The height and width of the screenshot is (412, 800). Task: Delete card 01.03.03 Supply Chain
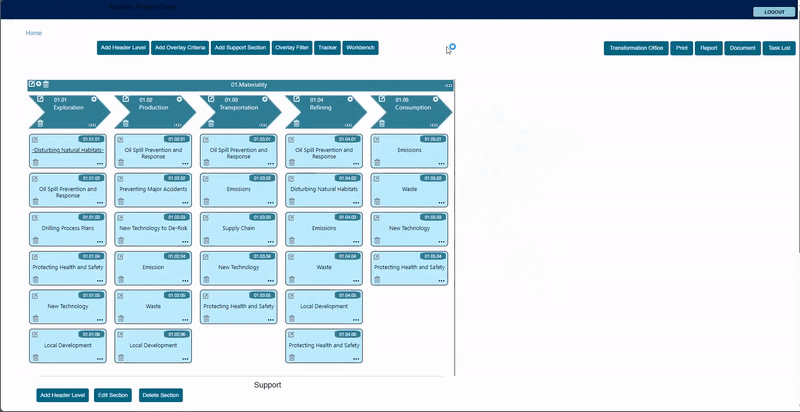[207, 241]
